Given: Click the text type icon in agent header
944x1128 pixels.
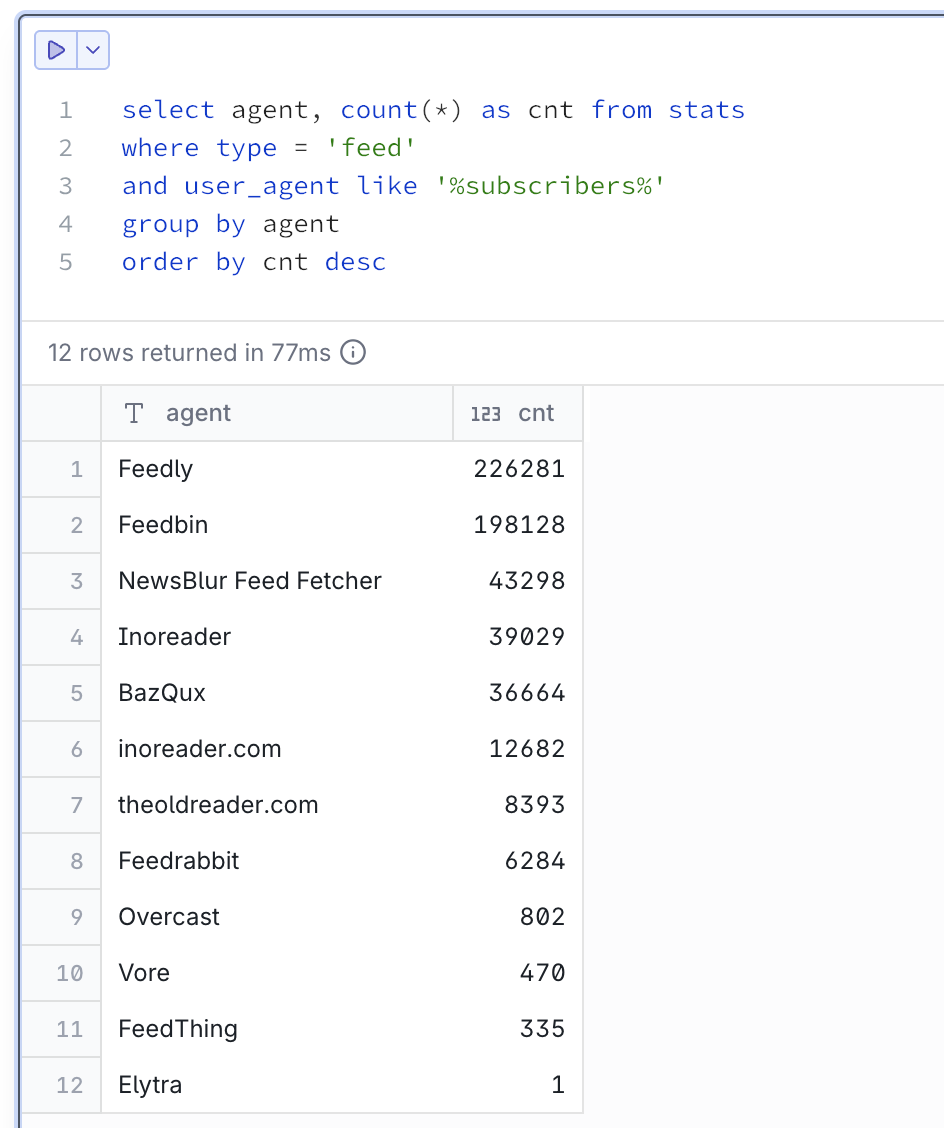Looking at the screenshot, I should coord(133,414).
